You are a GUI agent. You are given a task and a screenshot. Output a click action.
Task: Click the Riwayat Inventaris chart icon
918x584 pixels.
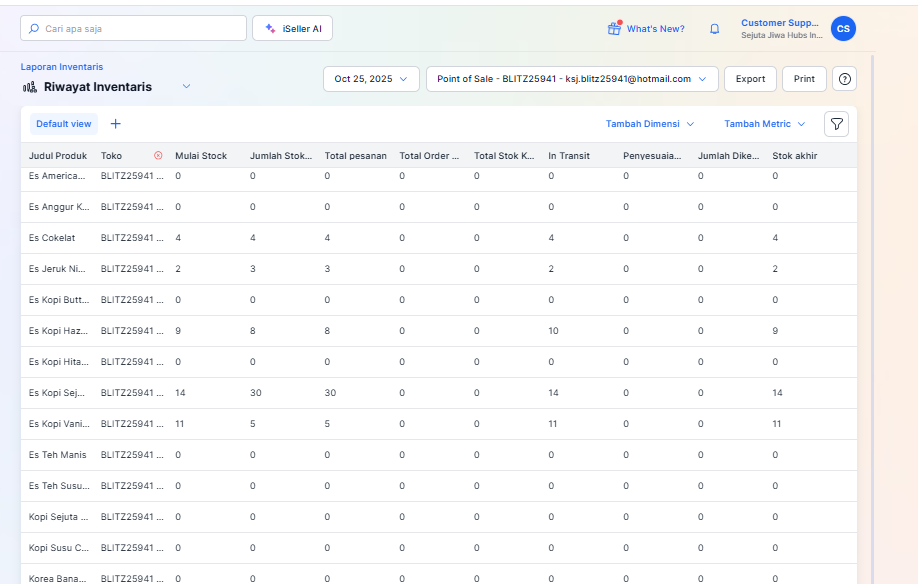click(29, 87)
